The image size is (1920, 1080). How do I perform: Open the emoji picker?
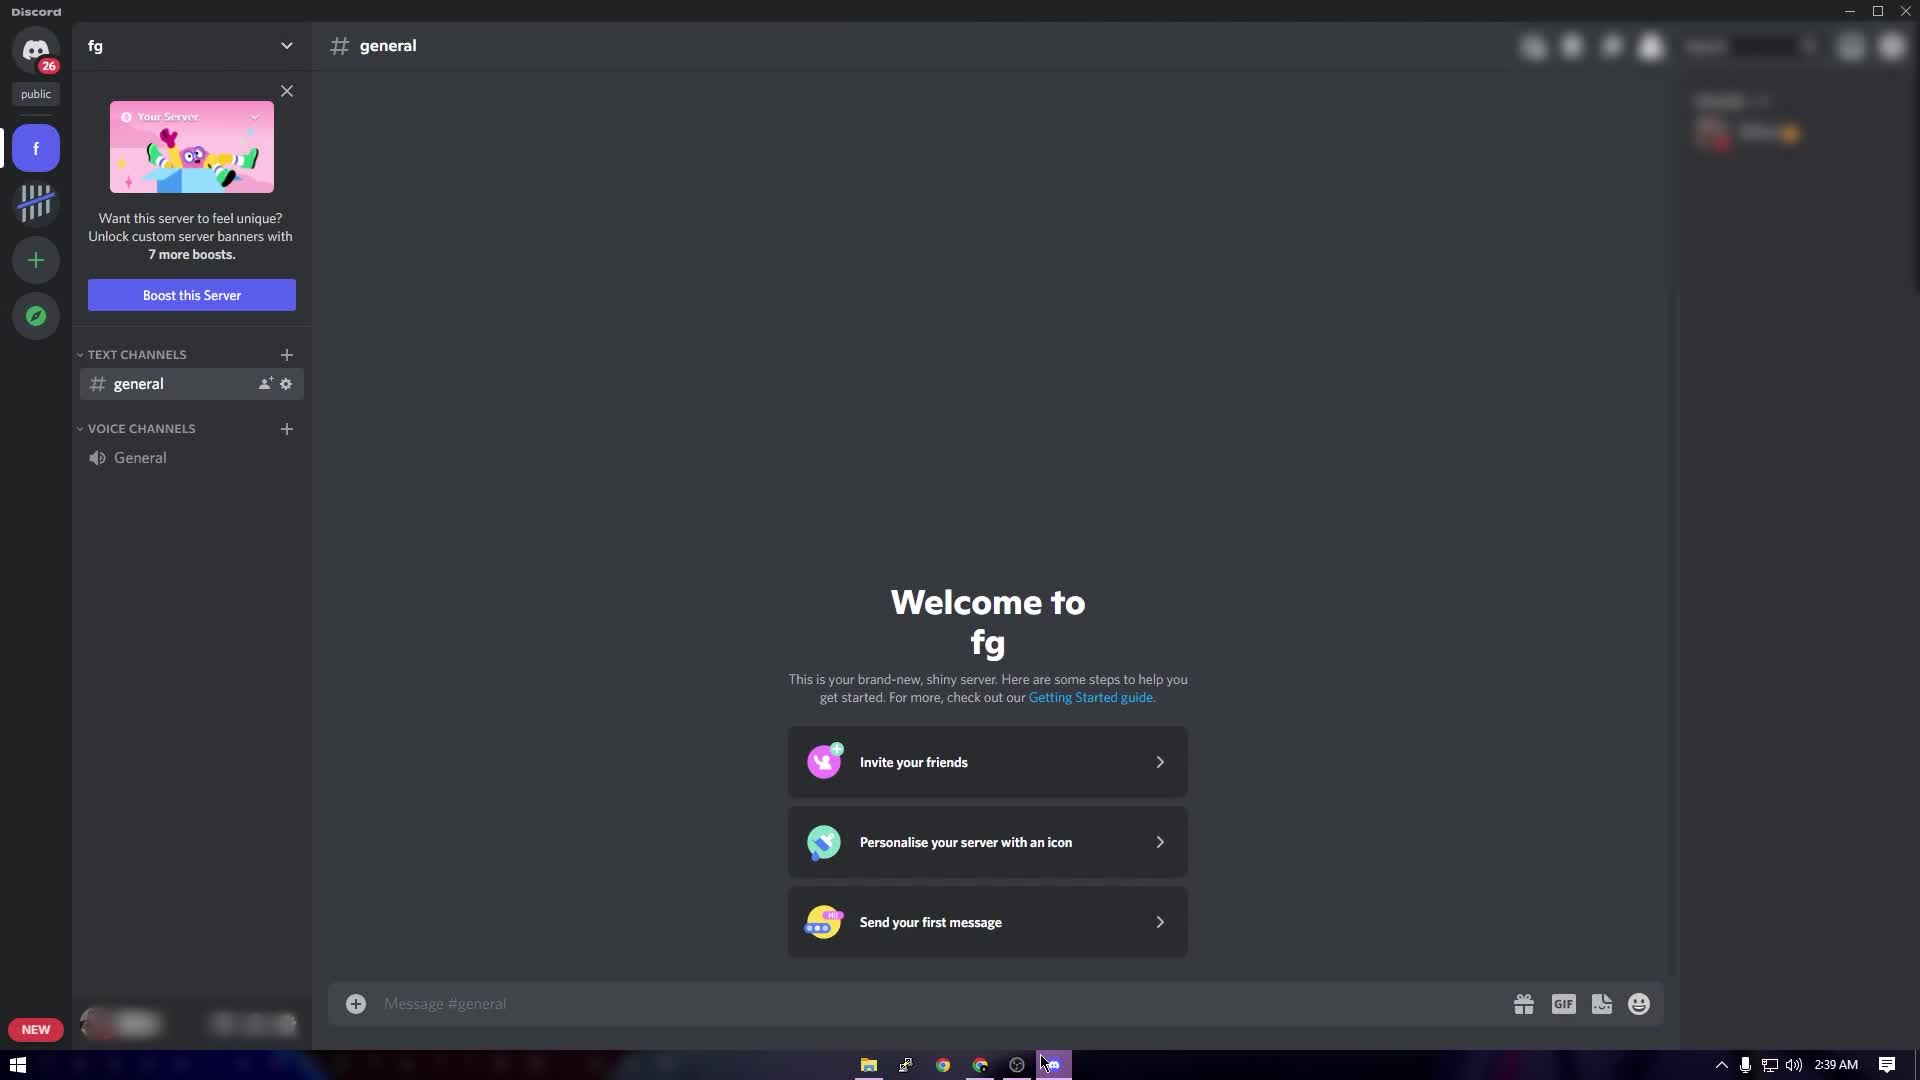(x=1639, y=1003)
